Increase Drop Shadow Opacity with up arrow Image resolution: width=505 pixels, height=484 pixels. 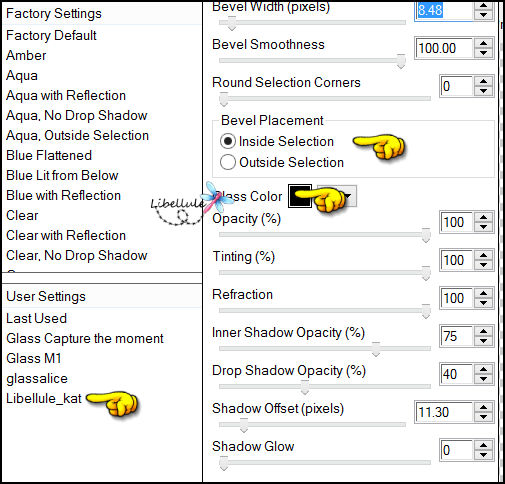point(483,370)
